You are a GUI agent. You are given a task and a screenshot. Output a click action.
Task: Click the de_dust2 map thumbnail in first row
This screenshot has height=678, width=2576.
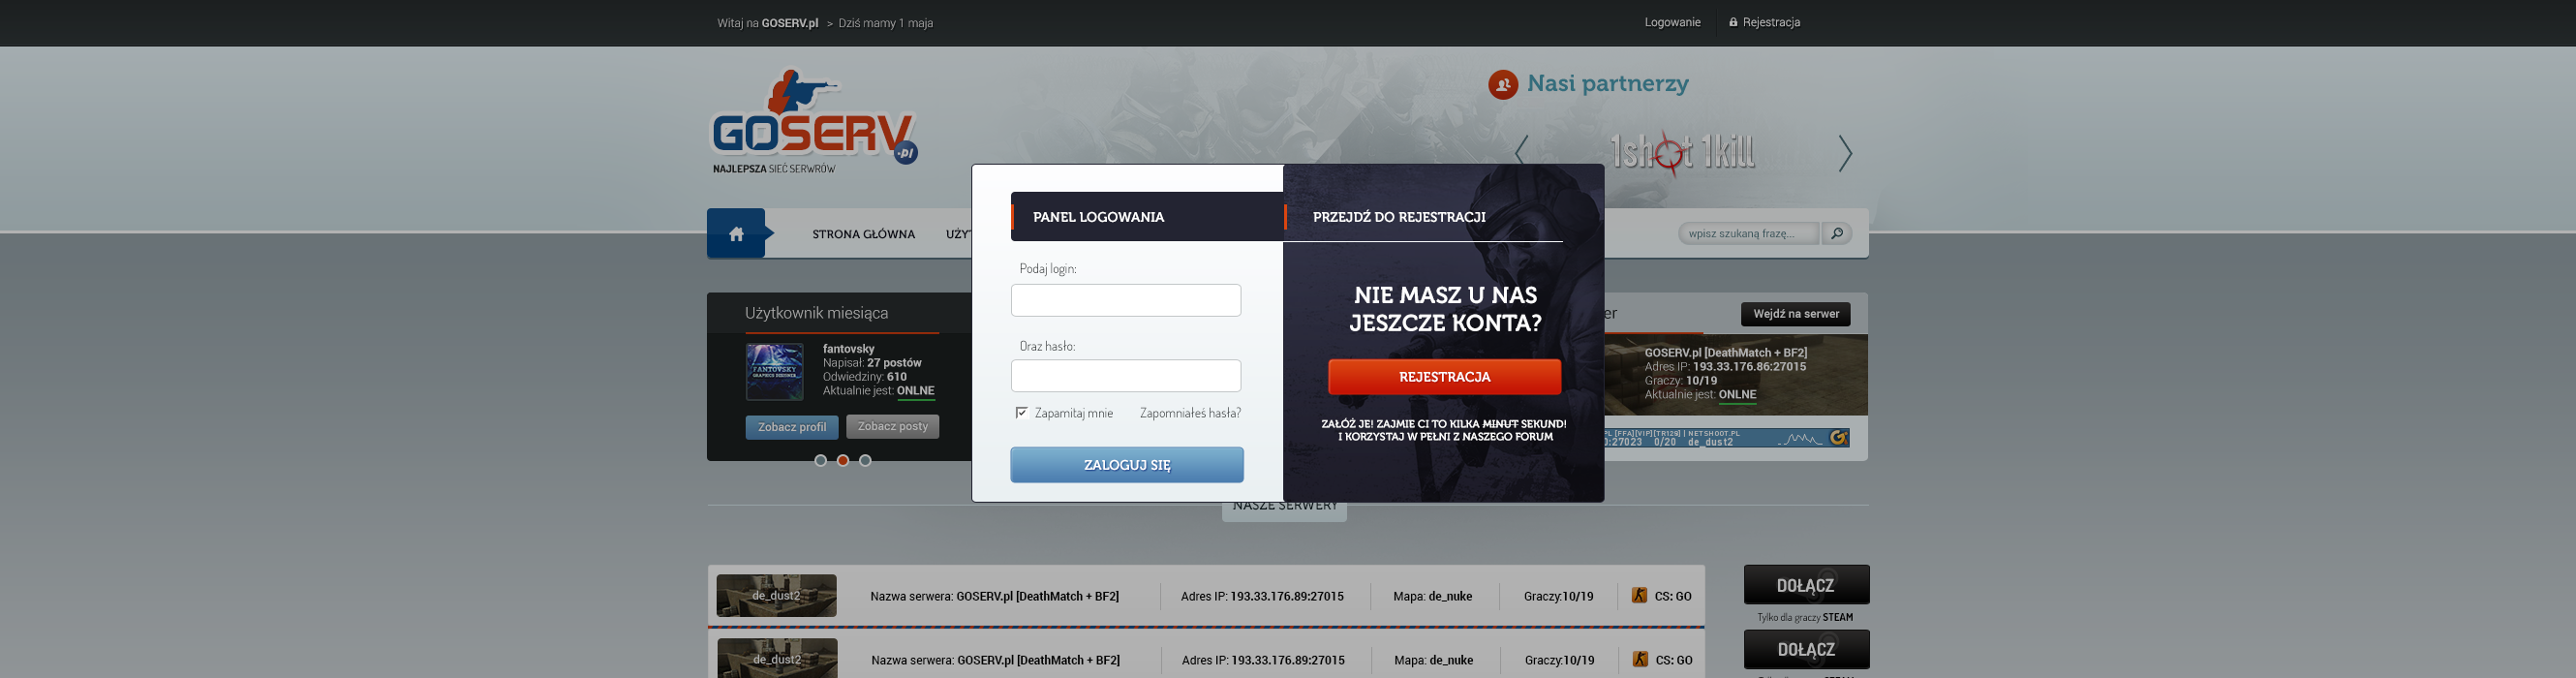coord(776,596)
